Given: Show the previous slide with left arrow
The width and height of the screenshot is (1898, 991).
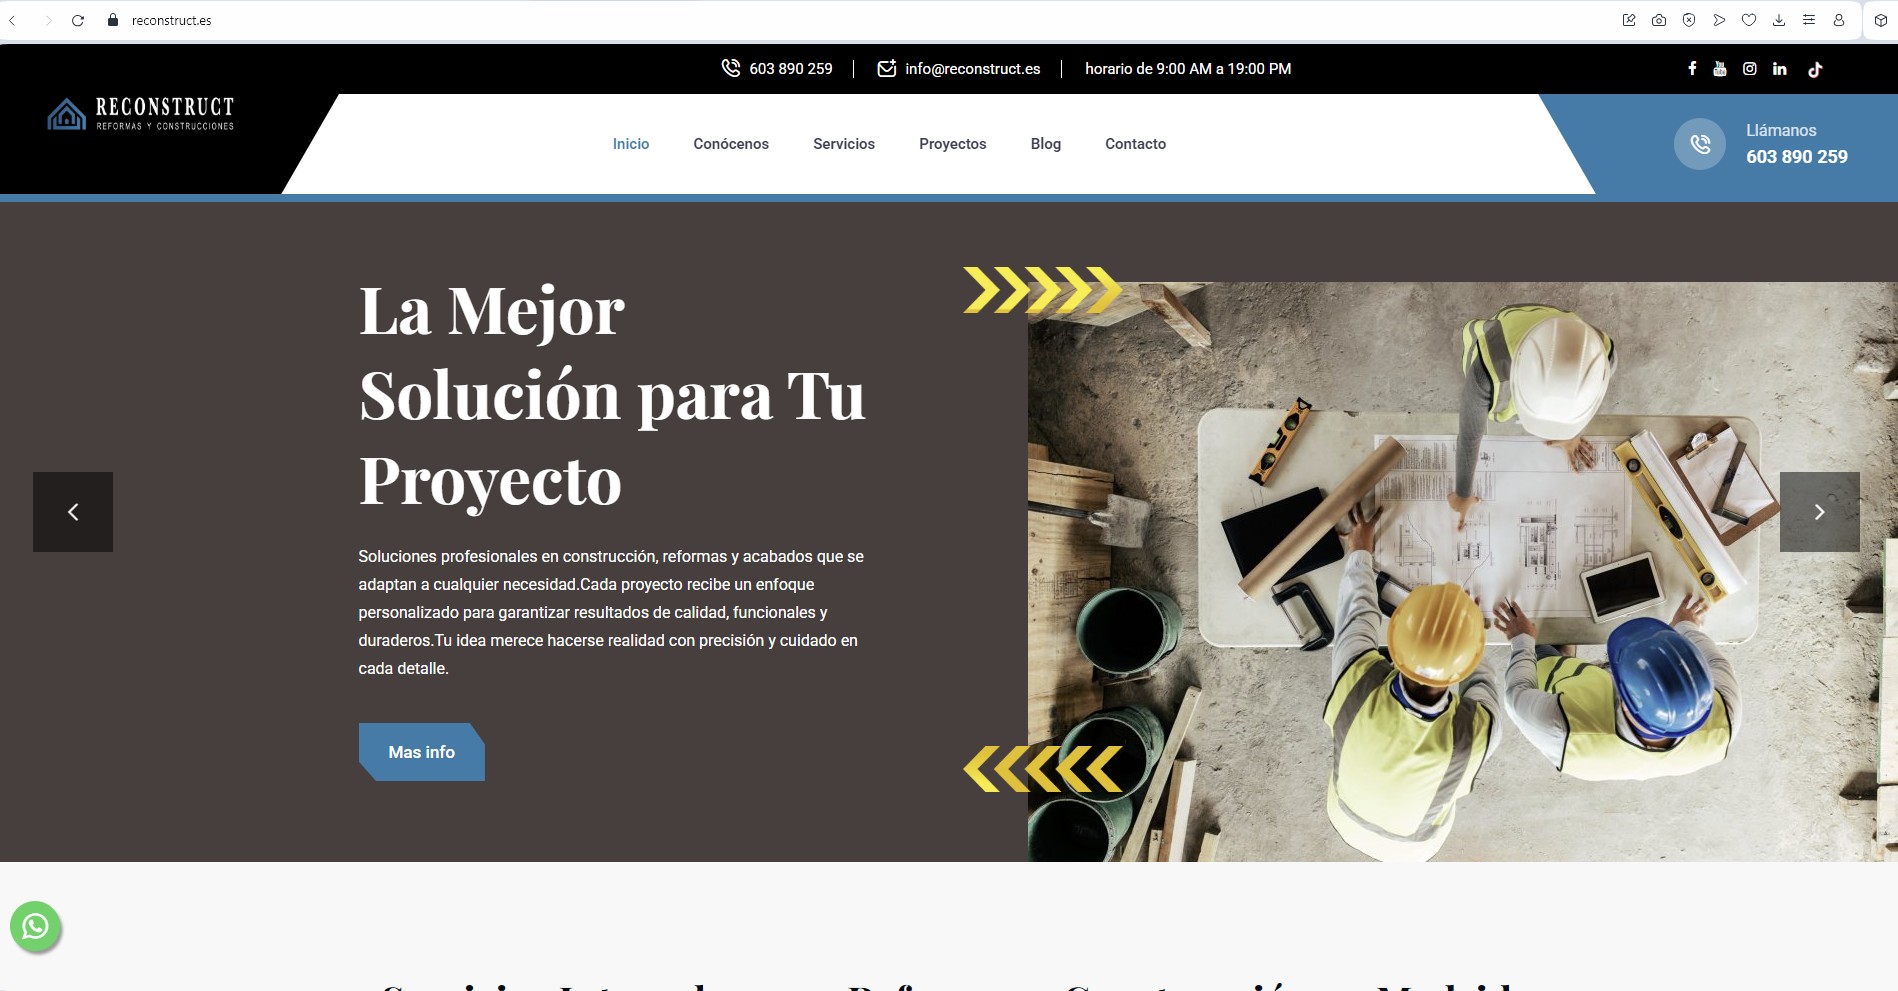Looking at the screenshot, I should tap(73, 512).
